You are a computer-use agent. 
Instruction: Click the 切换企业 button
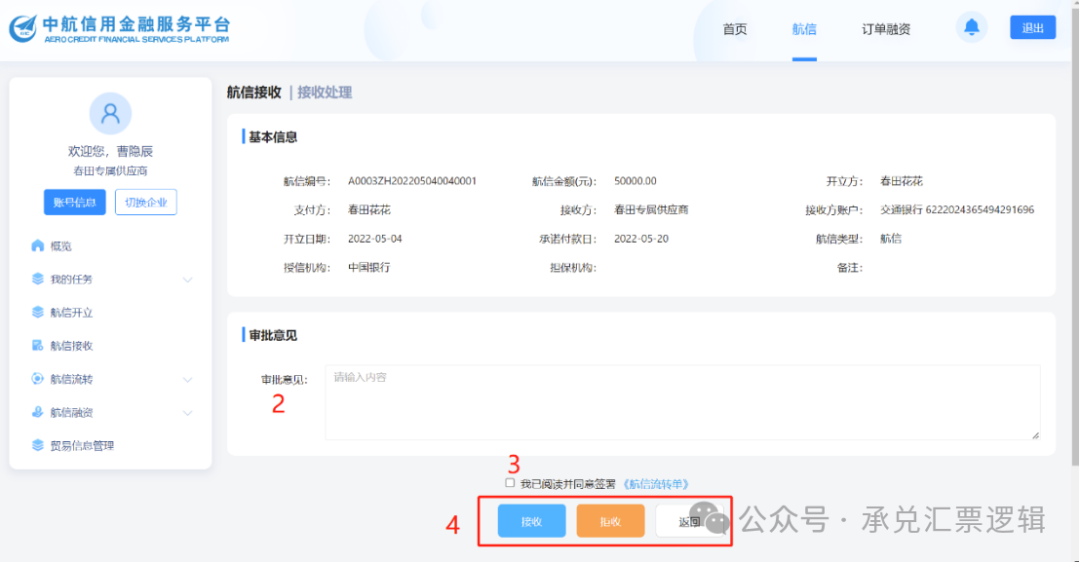click(146, 202)
